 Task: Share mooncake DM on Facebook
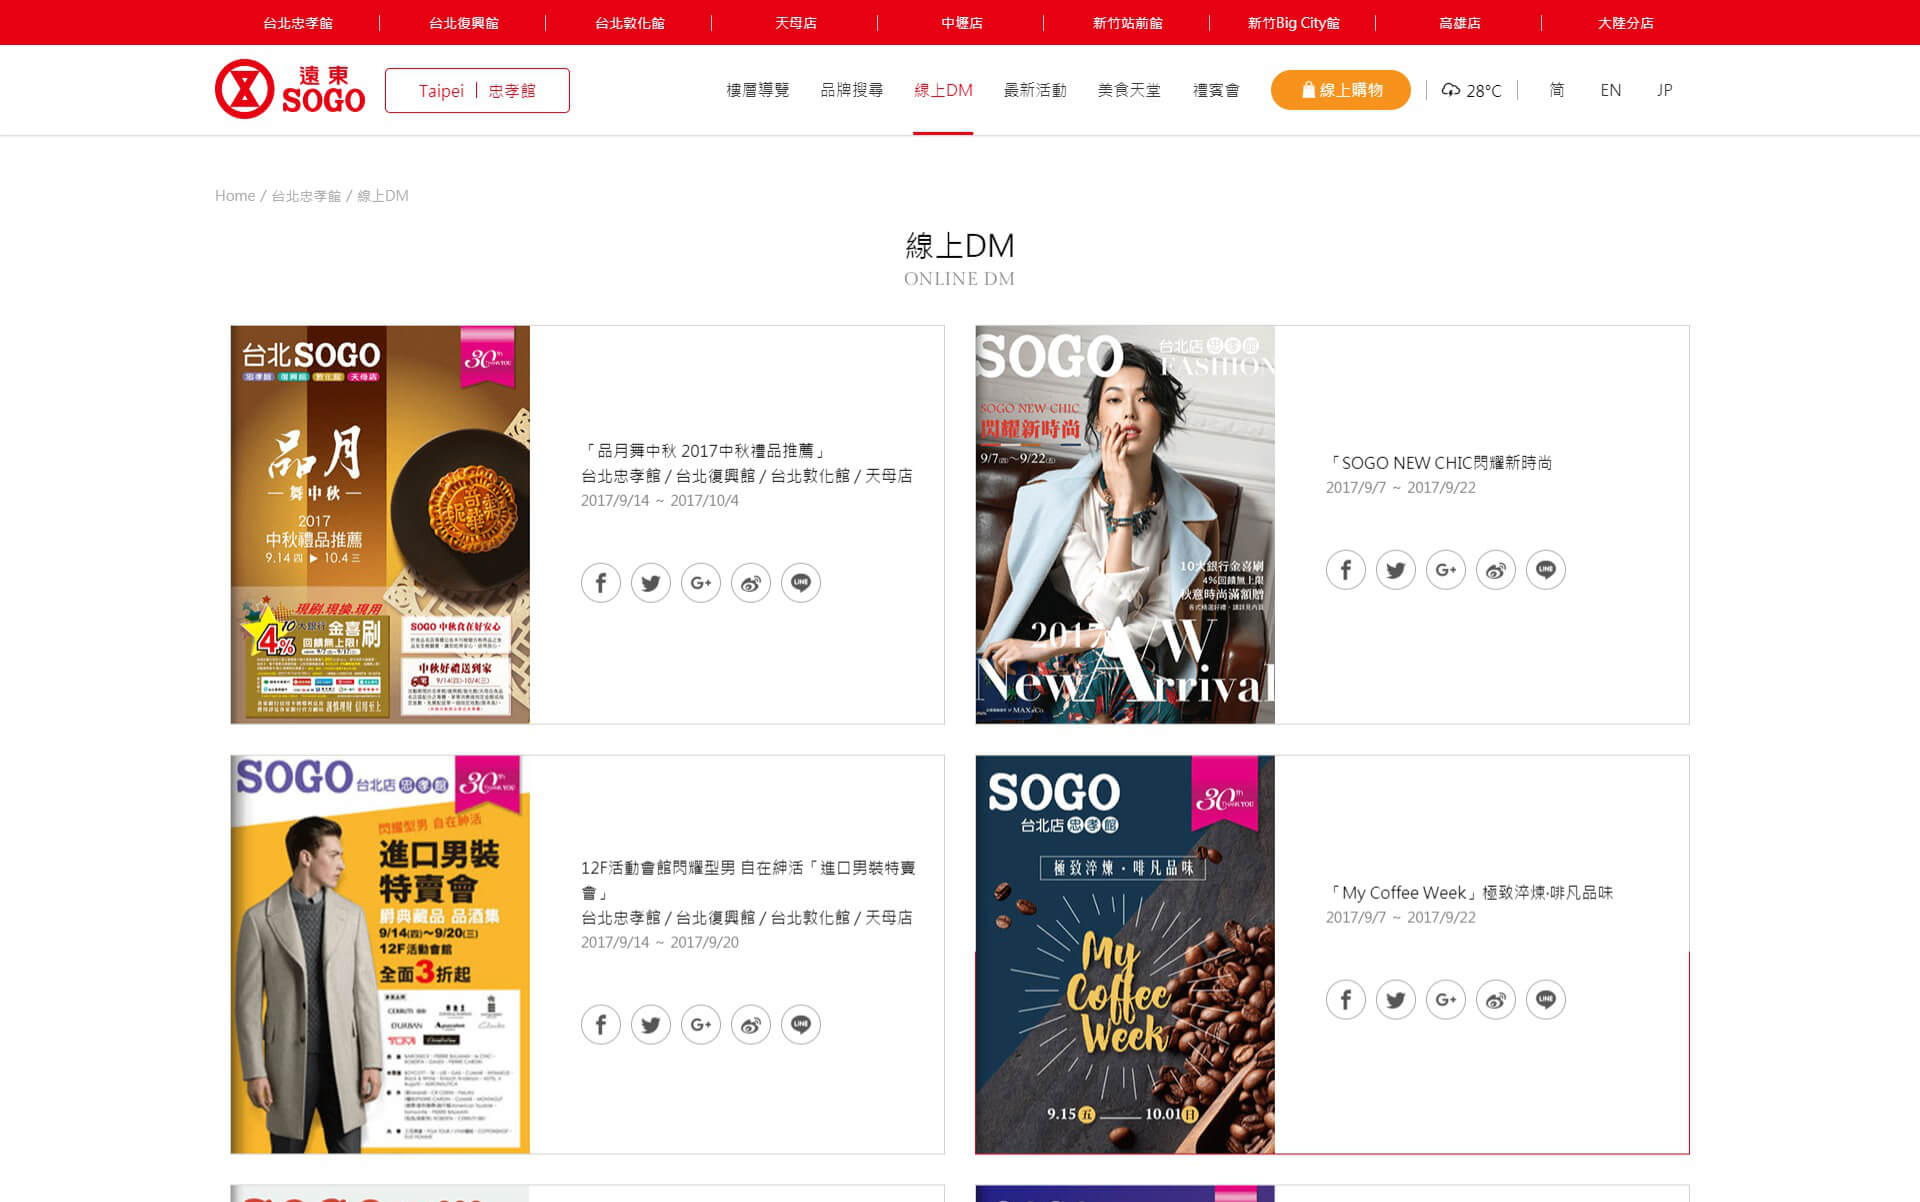coord(601,583)
